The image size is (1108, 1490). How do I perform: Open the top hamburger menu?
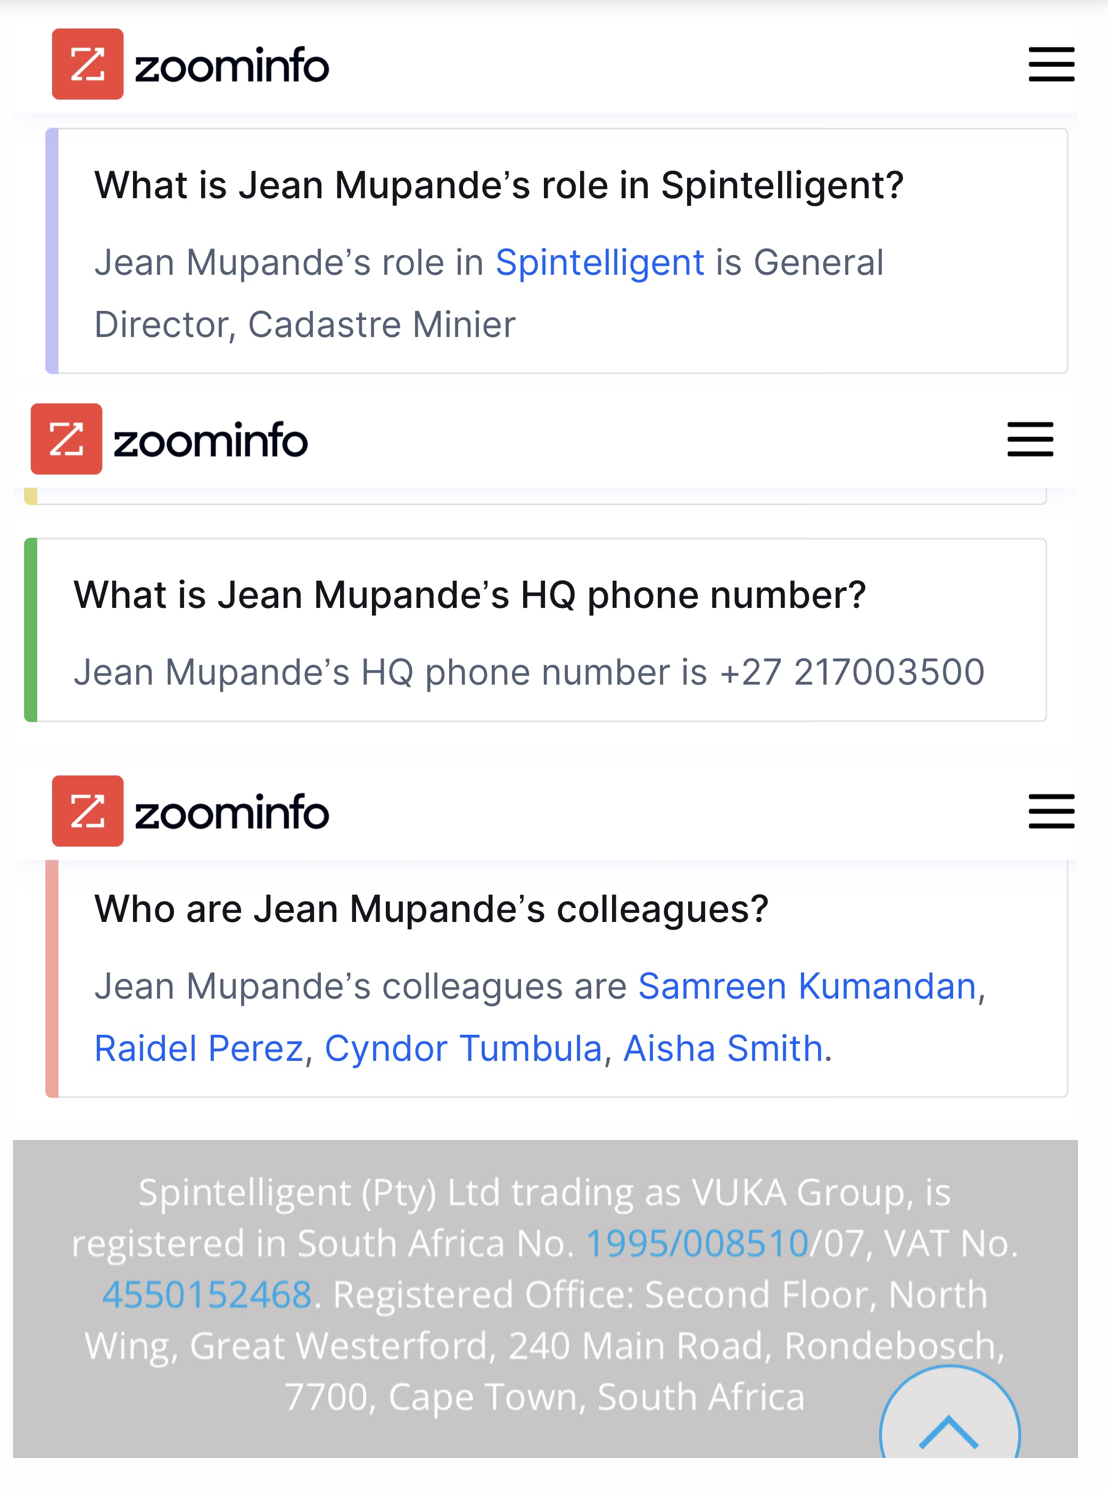[1051, 65]
